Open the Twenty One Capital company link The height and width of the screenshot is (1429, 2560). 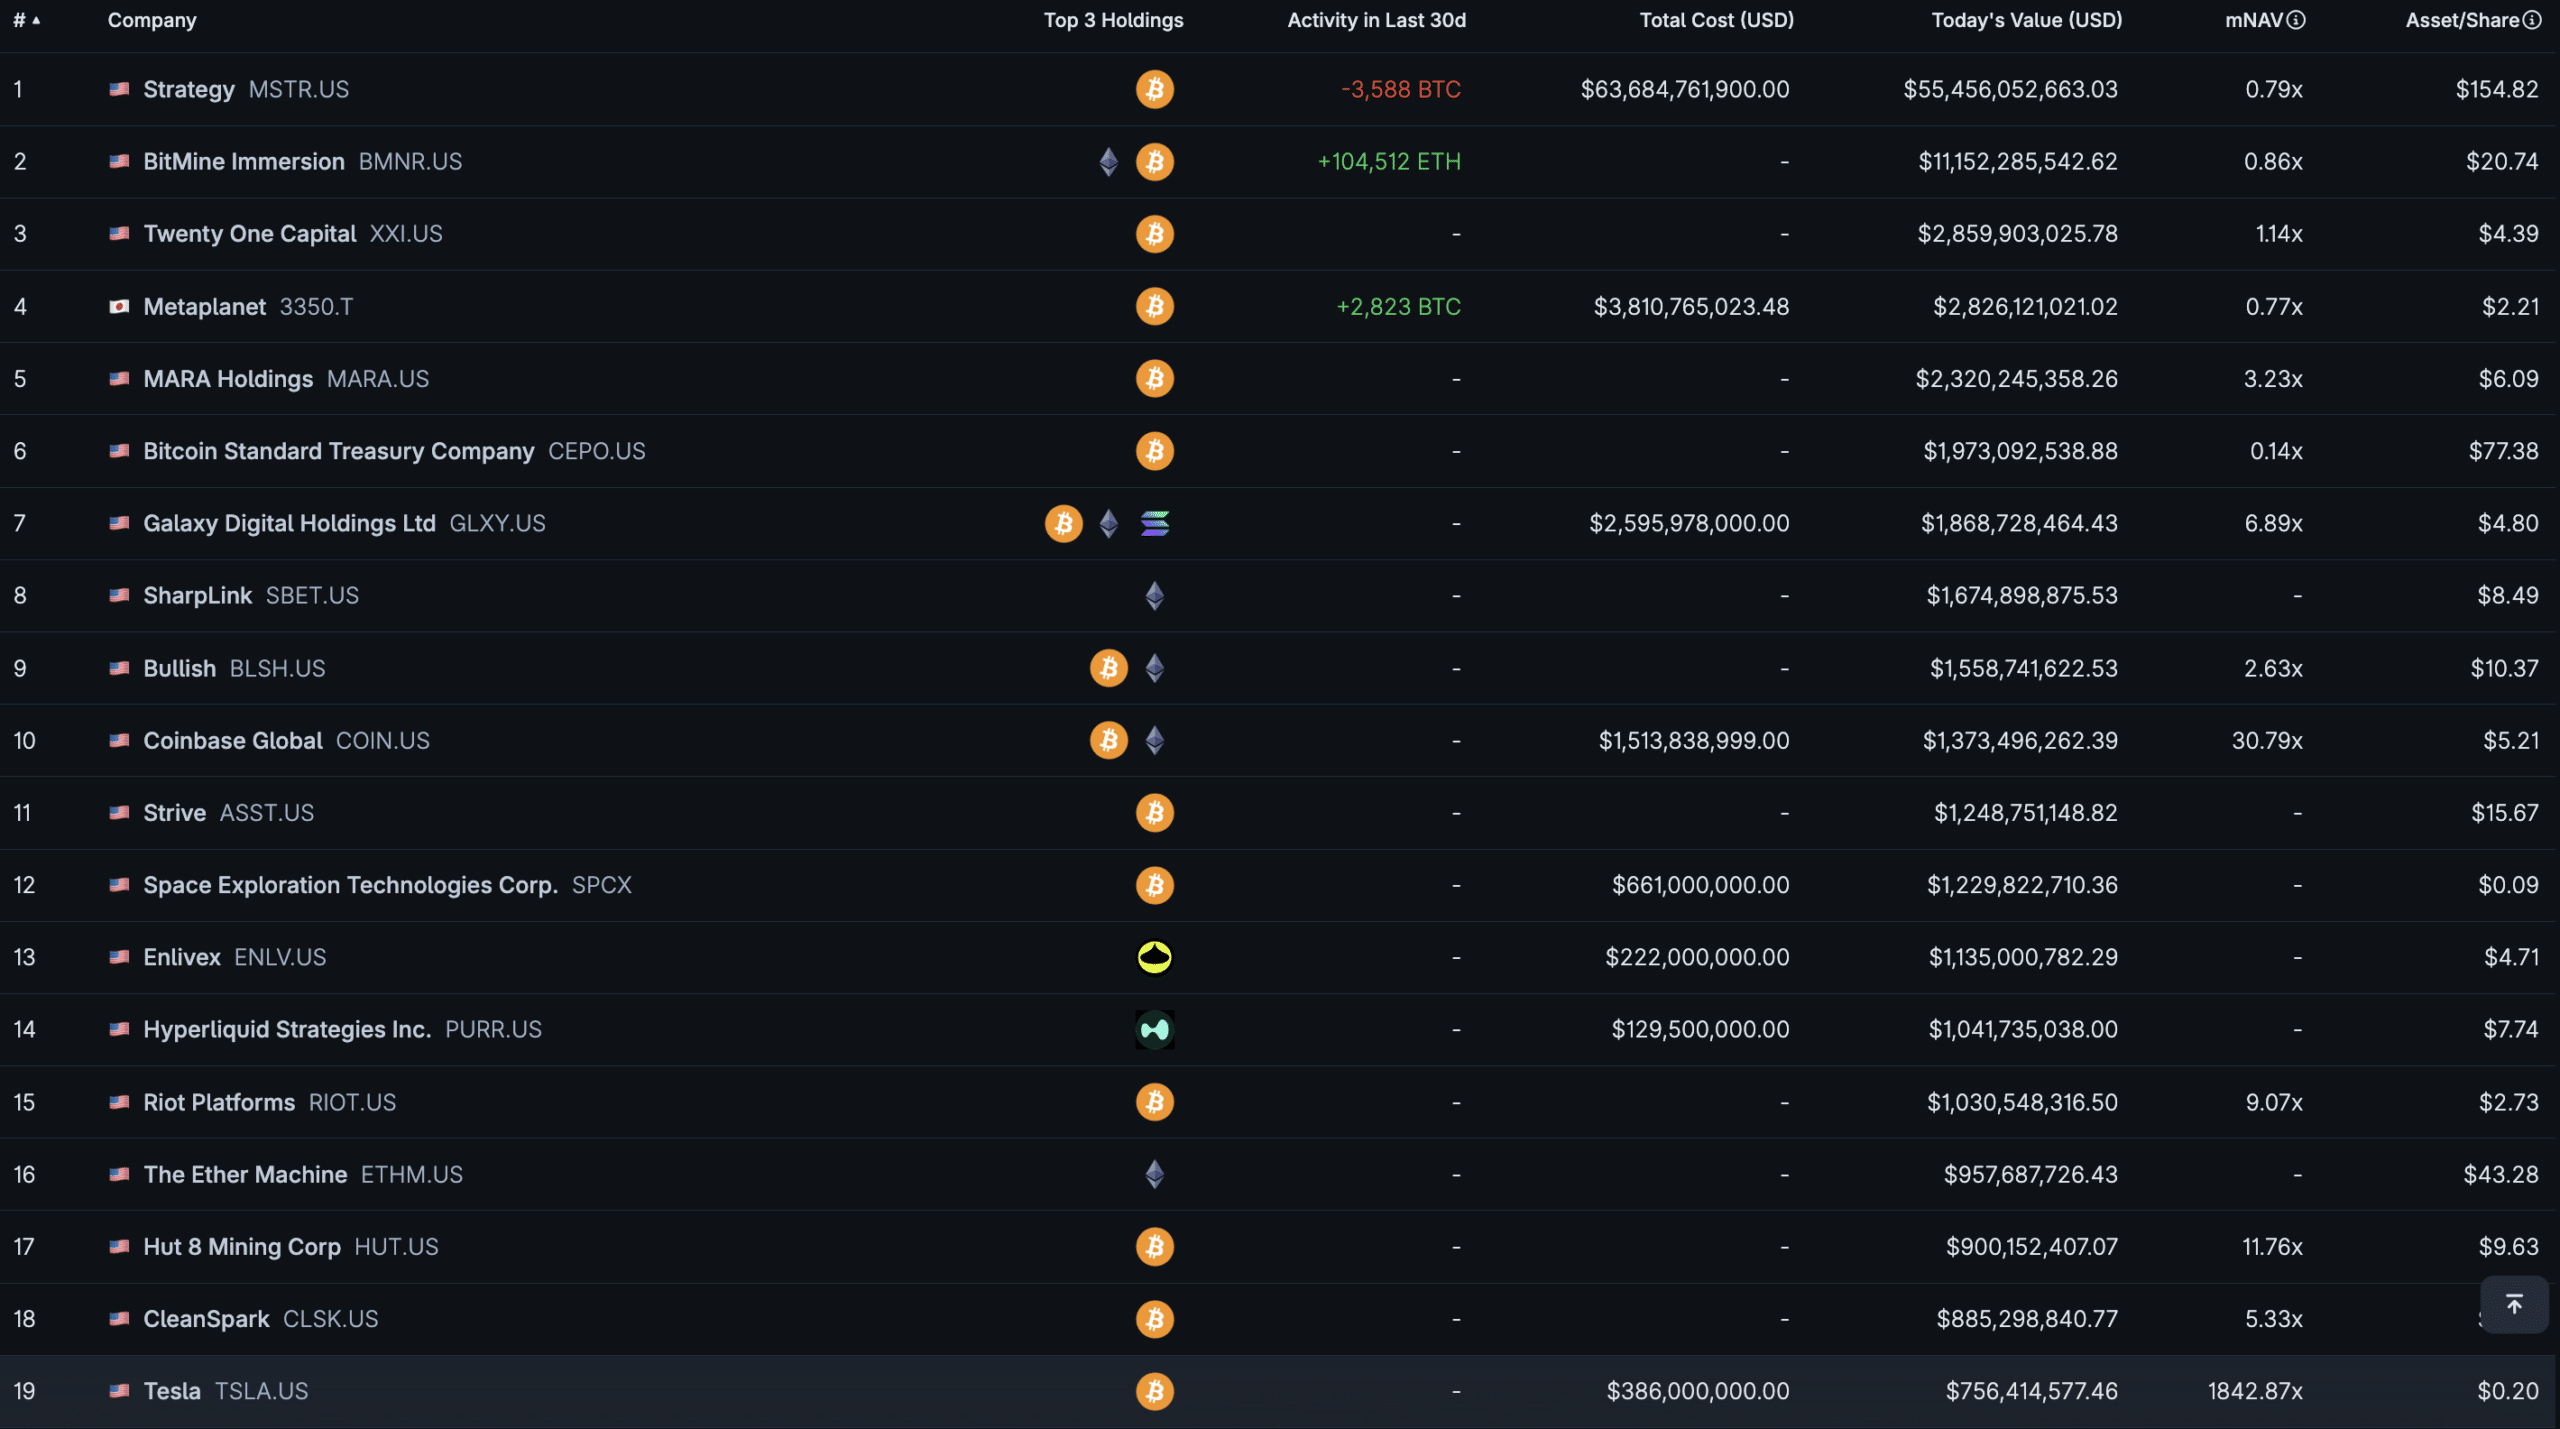click(292, 234)
